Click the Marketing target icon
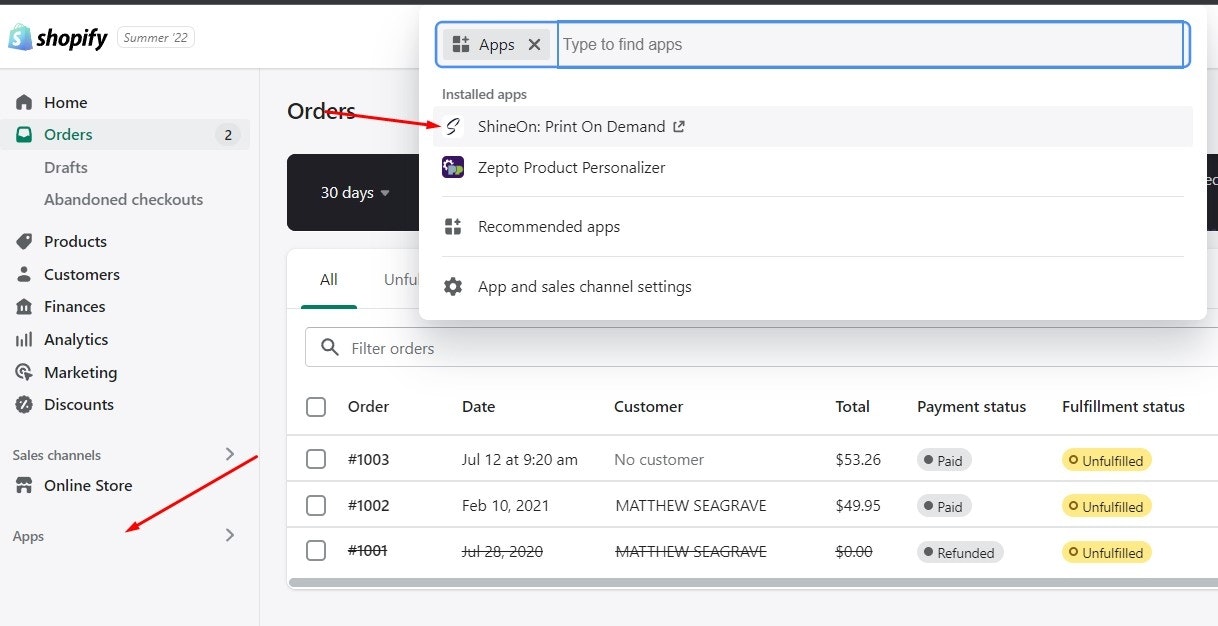The width and height of the screenshot is (1218, 626). tap(24, 372)
